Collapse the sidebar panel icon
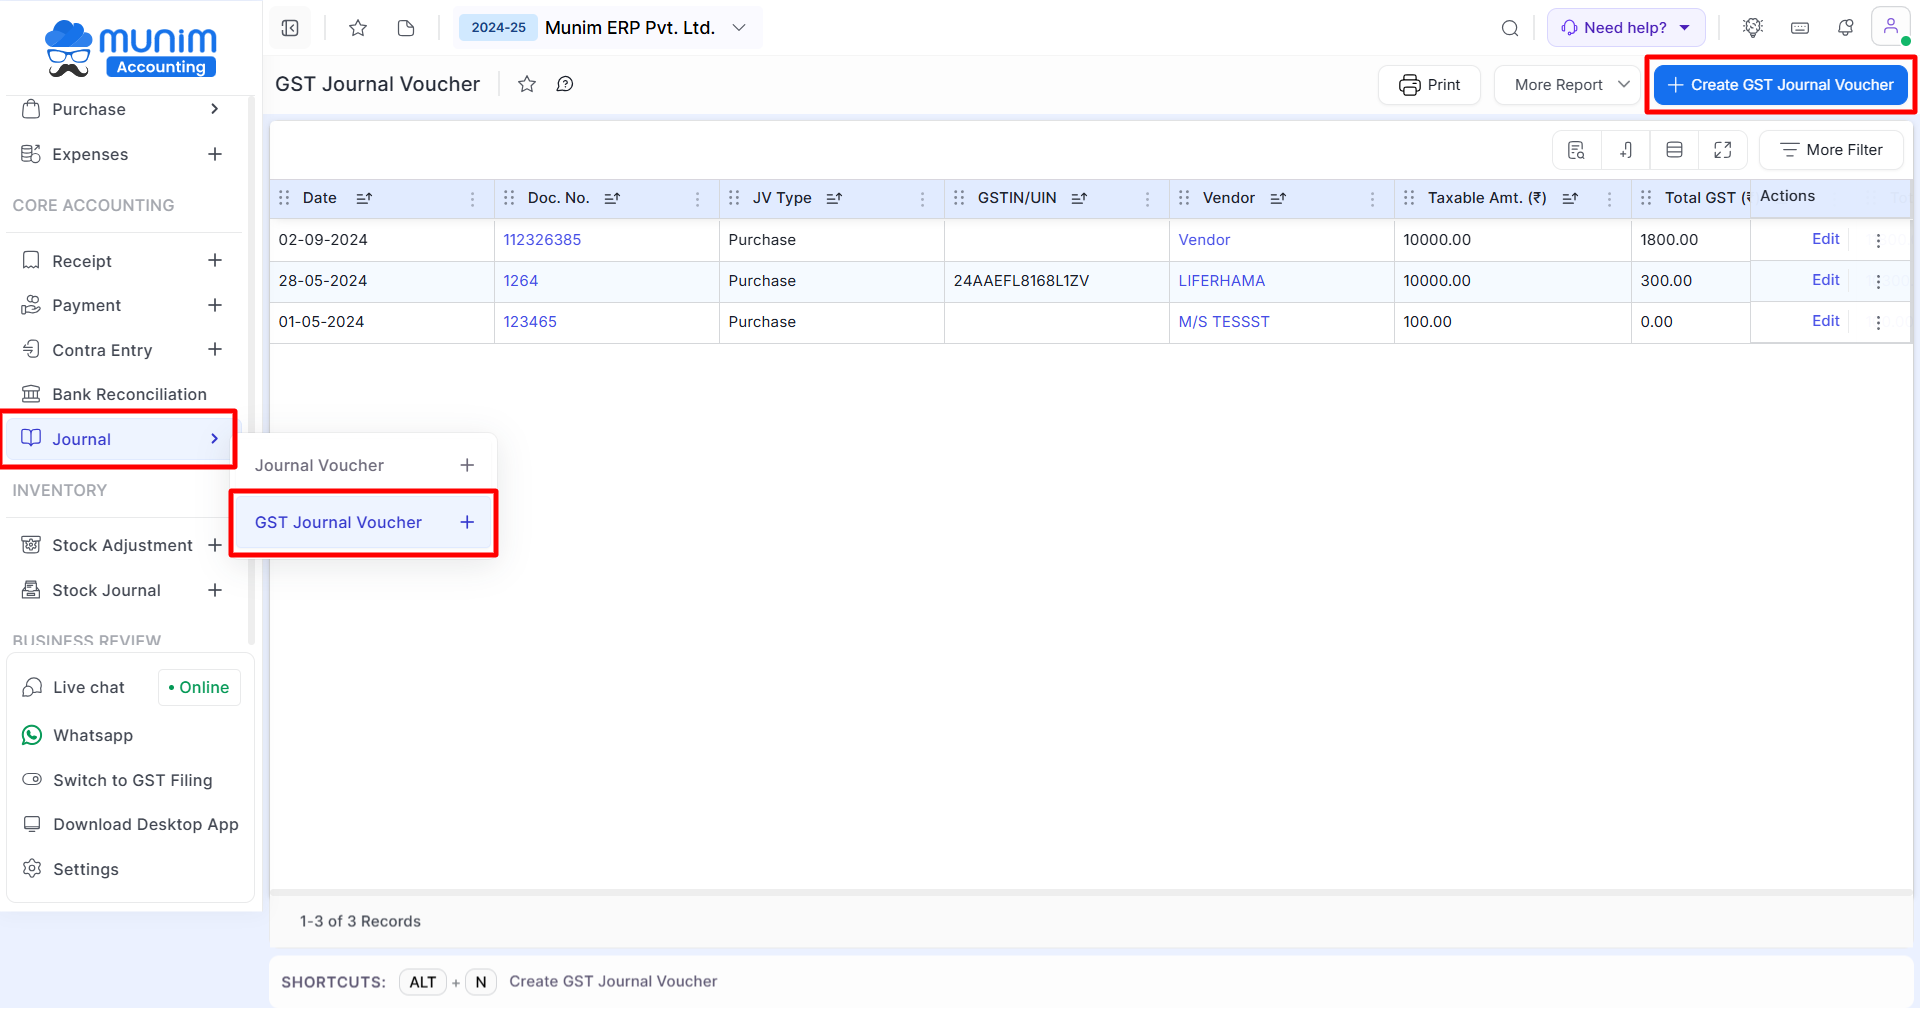The width and height of the screenshot is (1920, 1010). point(290,28)
